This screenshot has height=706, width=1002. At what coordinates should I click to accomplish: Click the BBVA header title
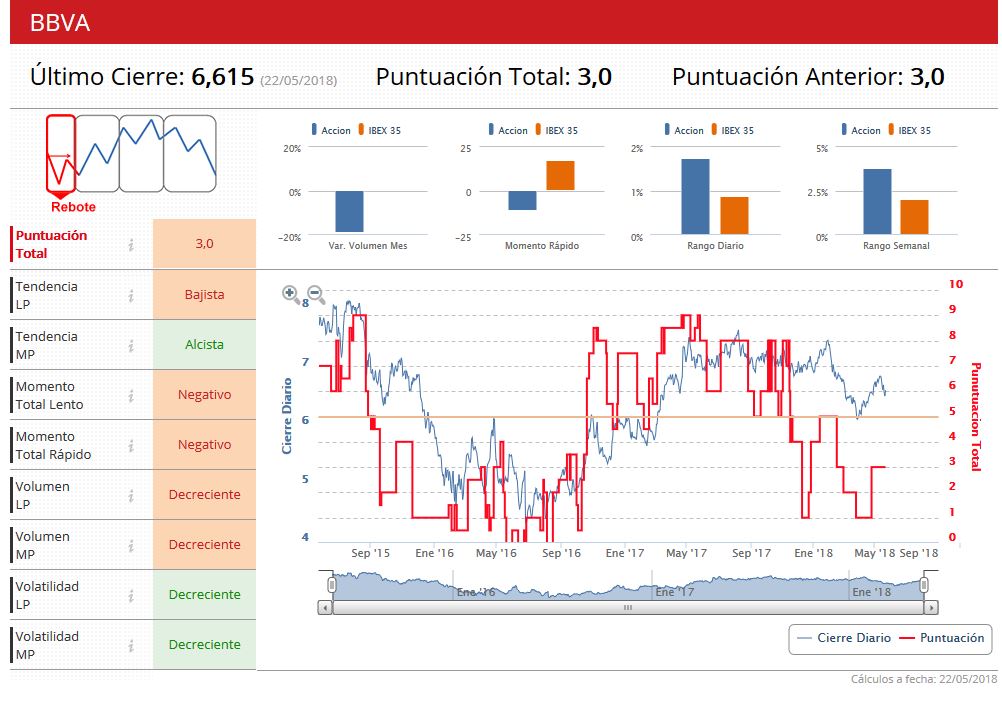coord(60,23)
